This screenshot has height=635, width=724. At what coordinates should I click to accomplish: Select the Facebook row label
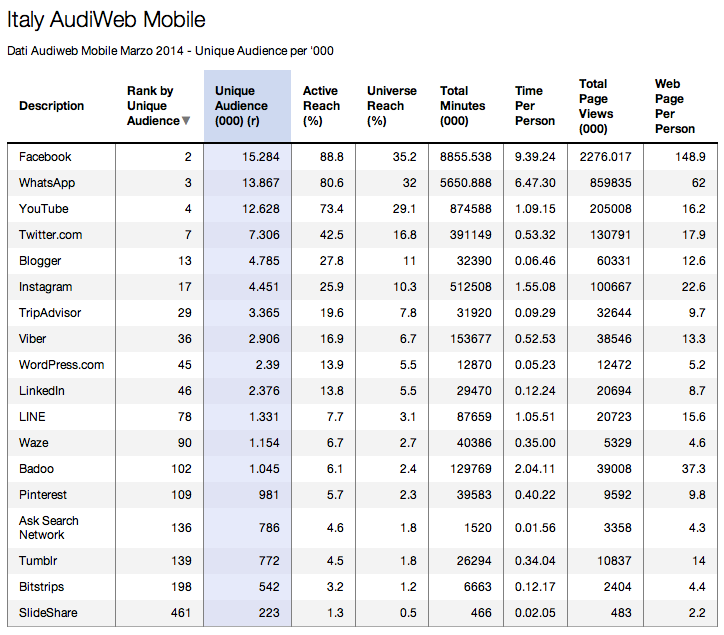pyautogui.click(x=45, y=157)
